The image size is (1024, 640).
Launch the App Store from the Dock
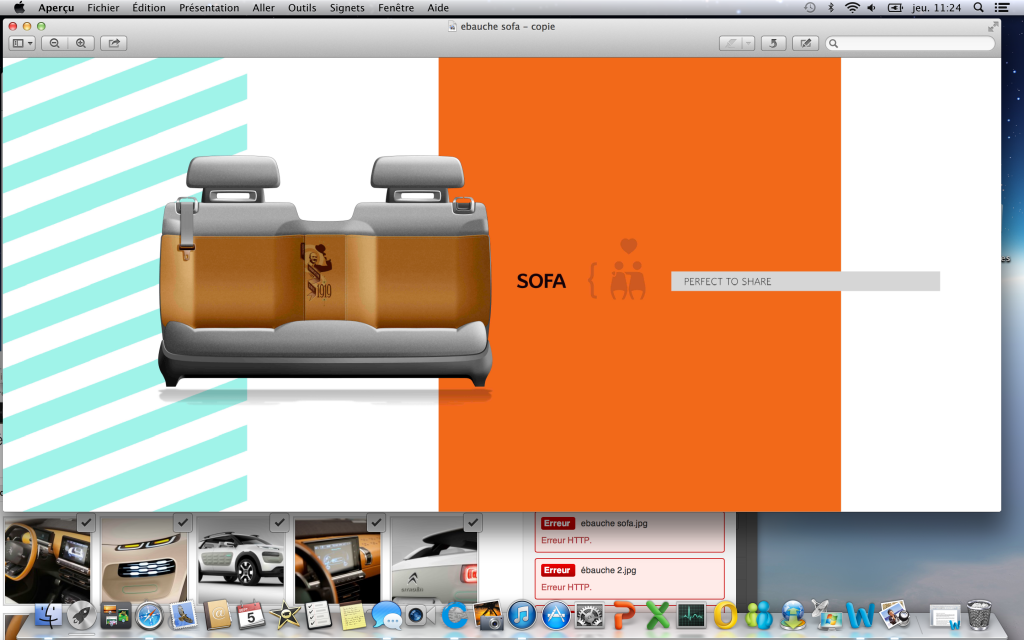click(x=556, y=615)
